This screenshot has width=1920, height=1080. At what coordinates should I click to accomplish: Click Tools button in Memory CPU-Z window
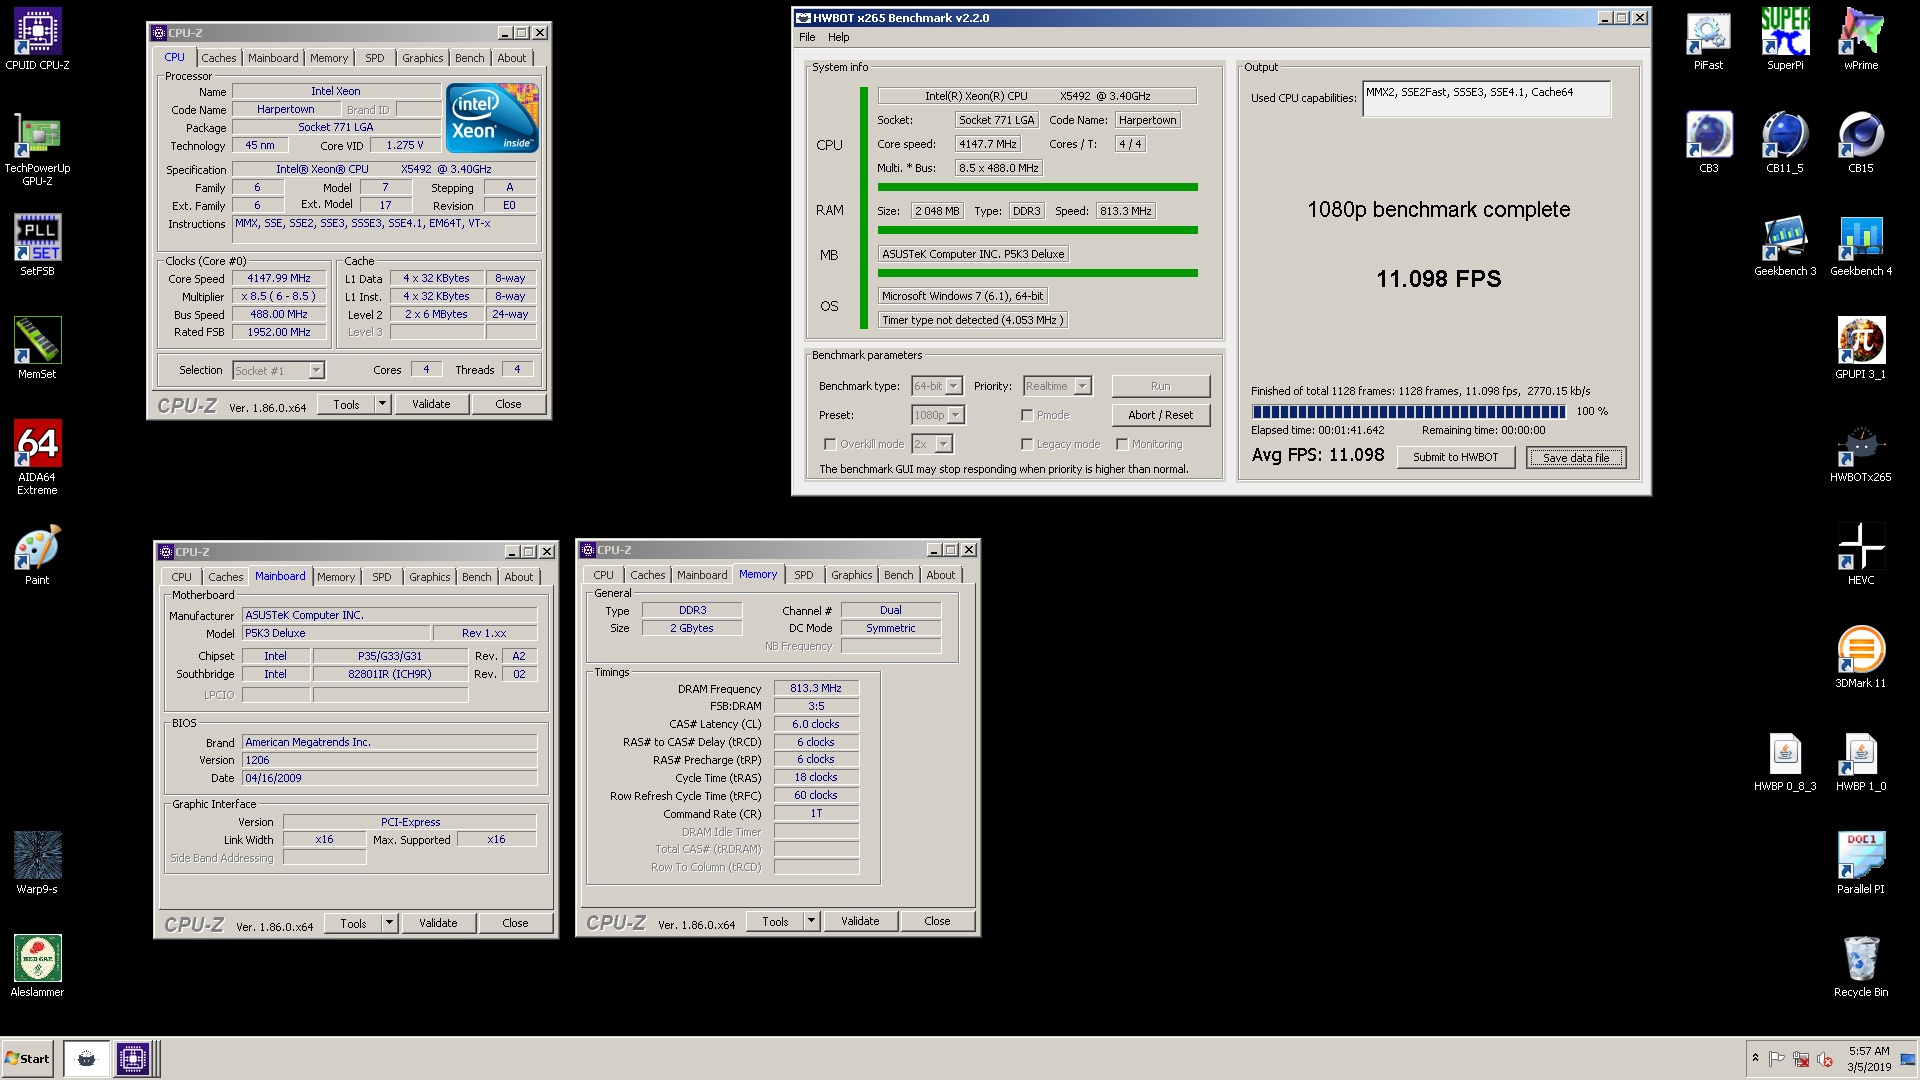[775, 921]
